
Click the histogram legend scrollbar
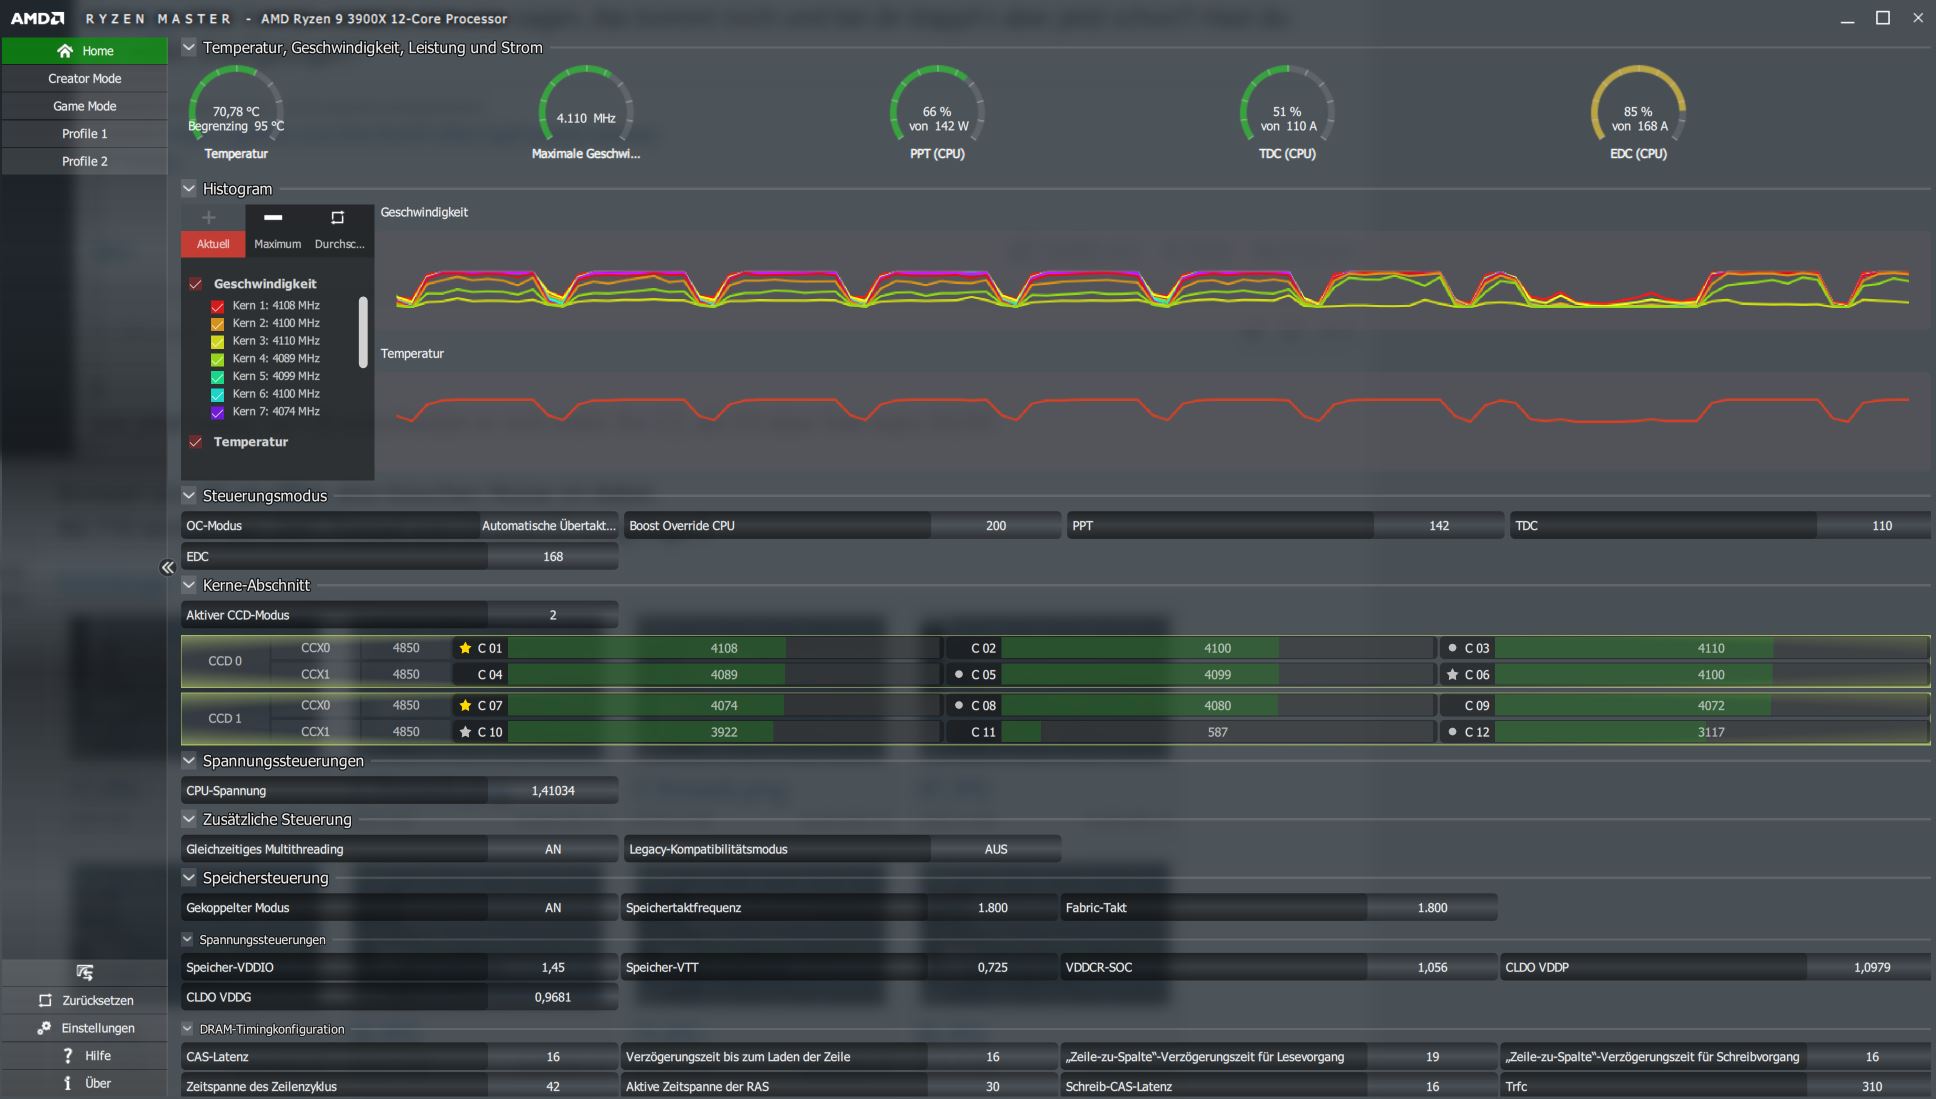coord(363,332)
